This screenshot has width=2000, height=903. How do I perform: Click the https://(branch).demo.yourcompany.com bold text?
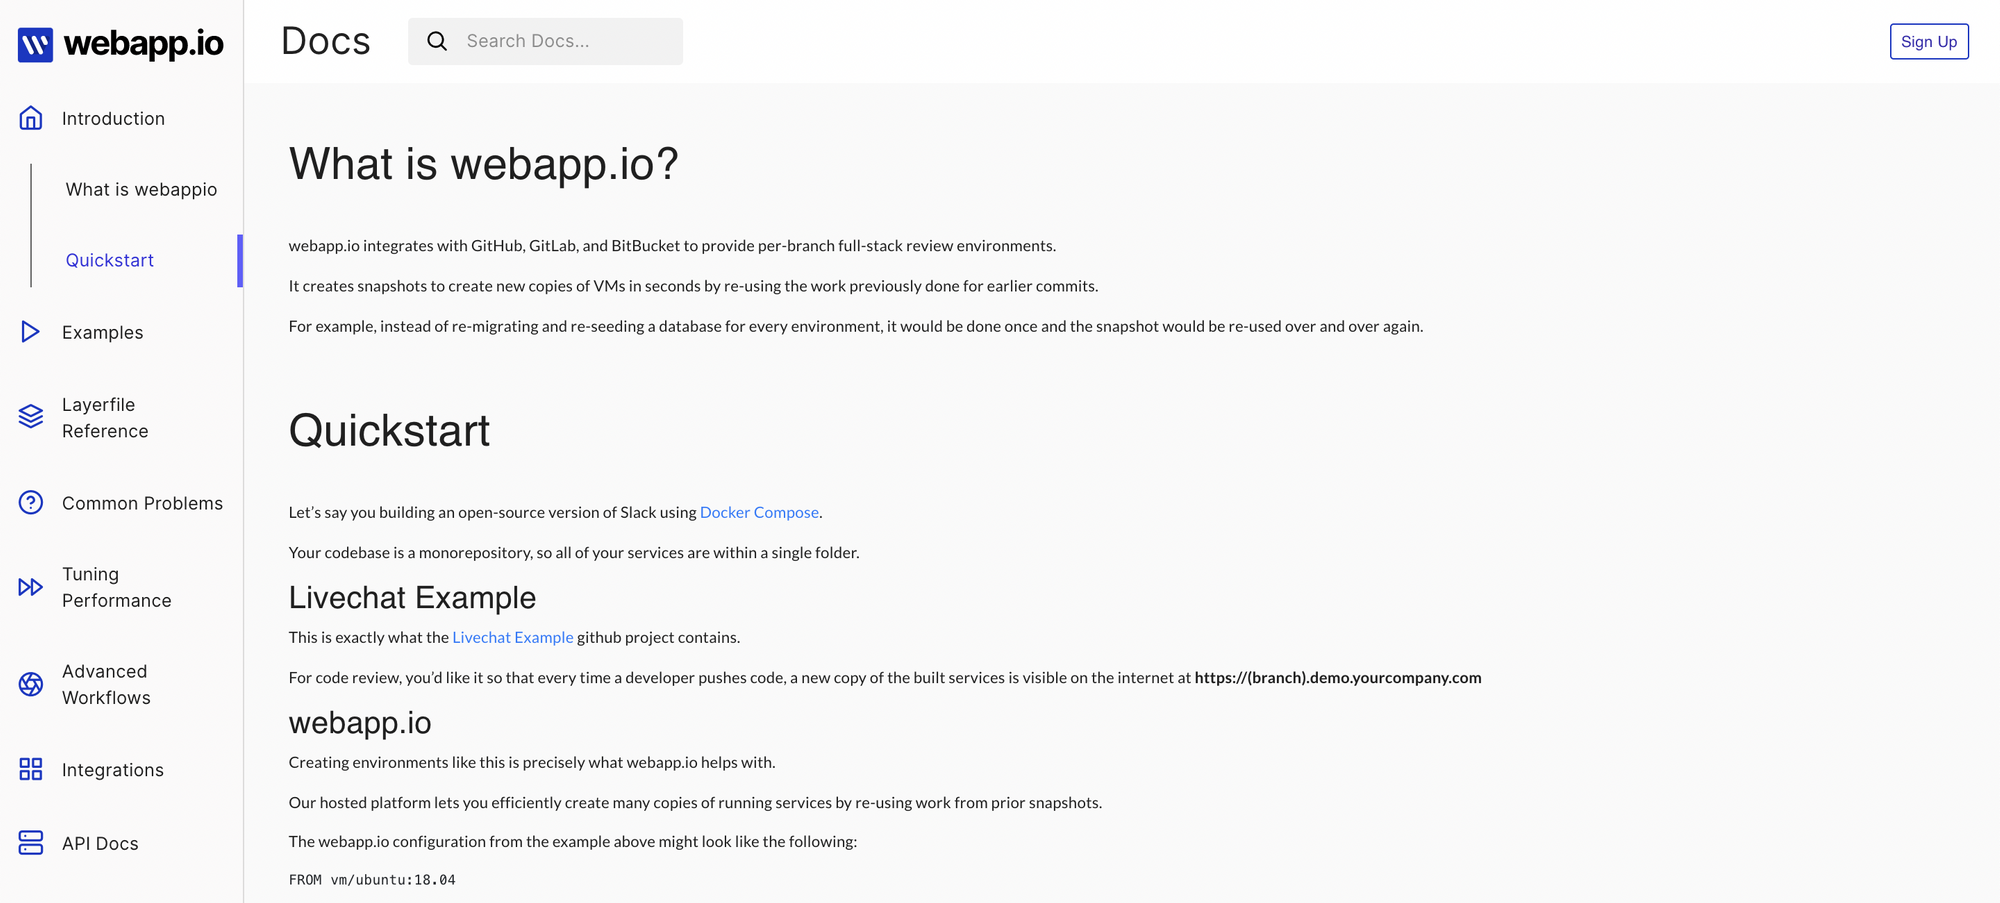pyautogui.click(x=1338, y=677)
